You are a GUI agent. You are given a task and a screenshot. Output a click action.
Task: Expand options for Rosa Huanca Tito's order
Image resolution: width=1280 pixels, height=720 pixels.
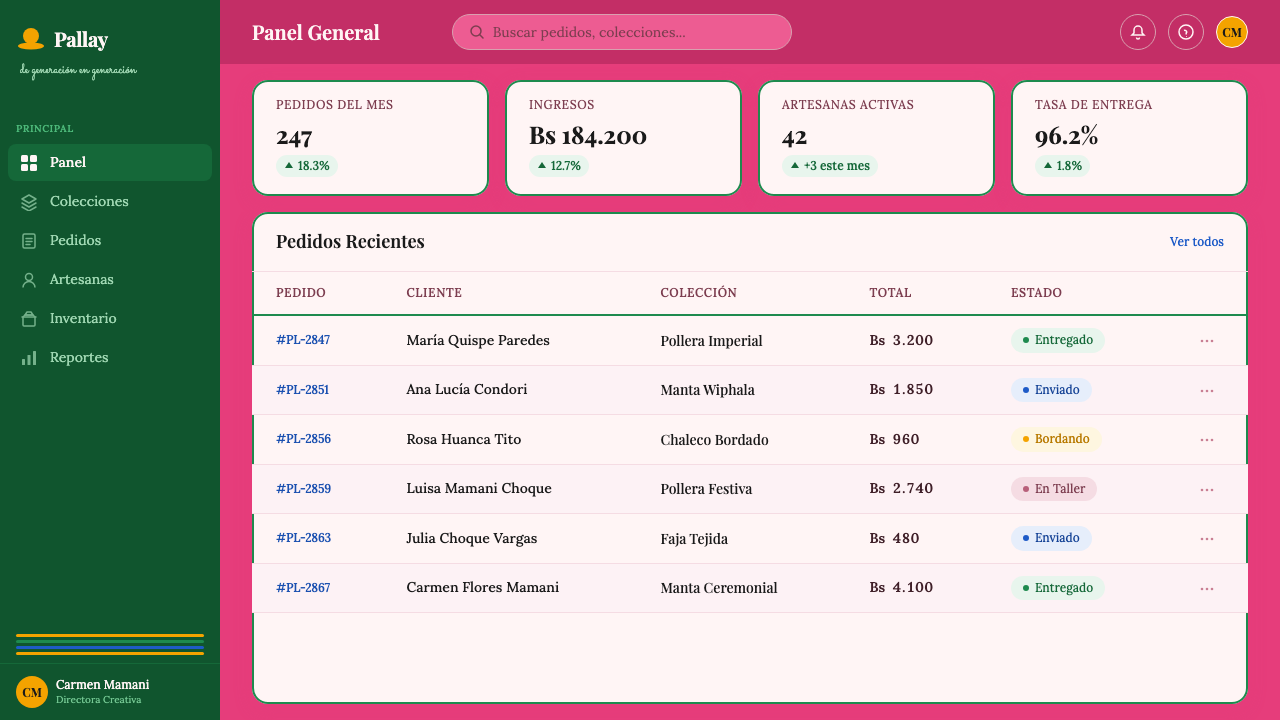tap(1207, 440)
